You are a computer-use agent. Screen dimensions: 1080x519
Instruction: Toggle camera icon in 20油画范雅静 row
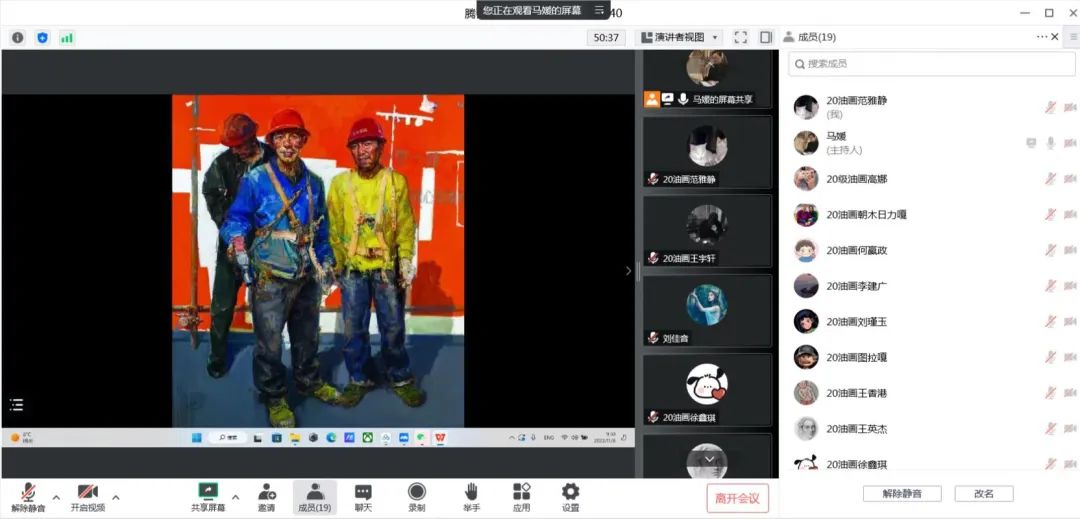[x=1070, y=107]
